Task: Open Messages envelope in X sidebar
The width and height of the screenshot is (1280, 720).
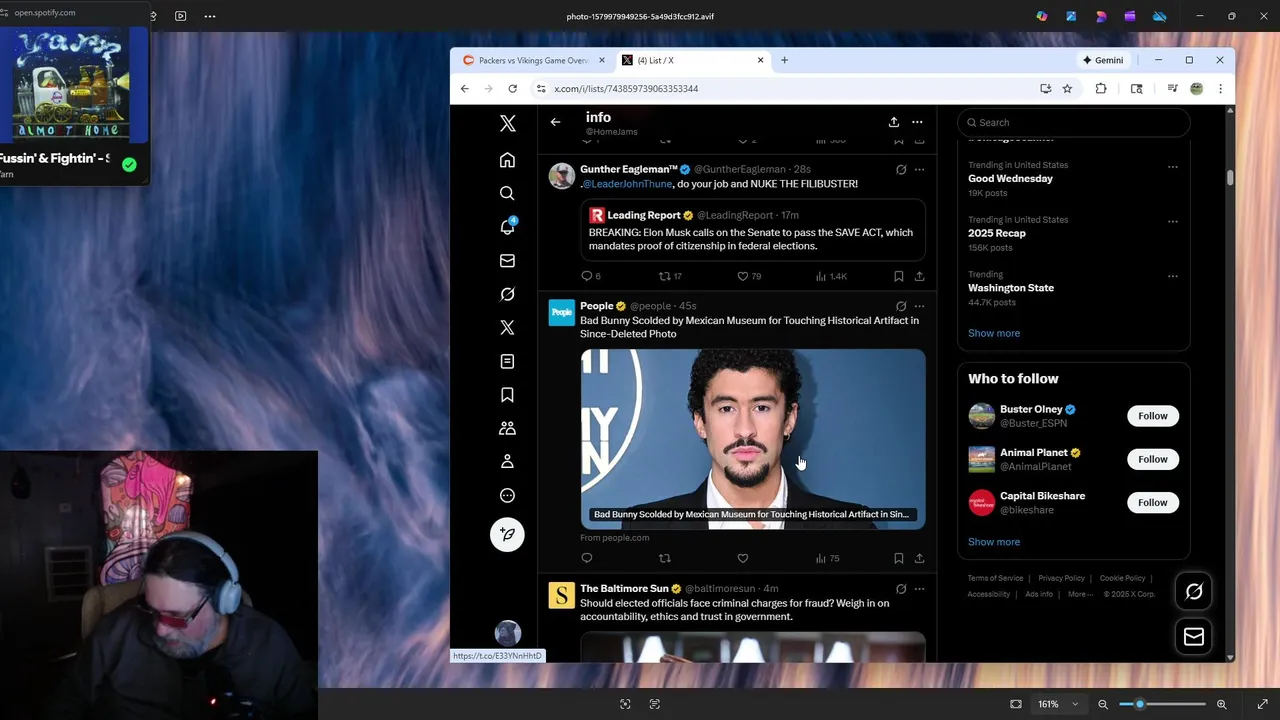Action: tap(507, 261)
